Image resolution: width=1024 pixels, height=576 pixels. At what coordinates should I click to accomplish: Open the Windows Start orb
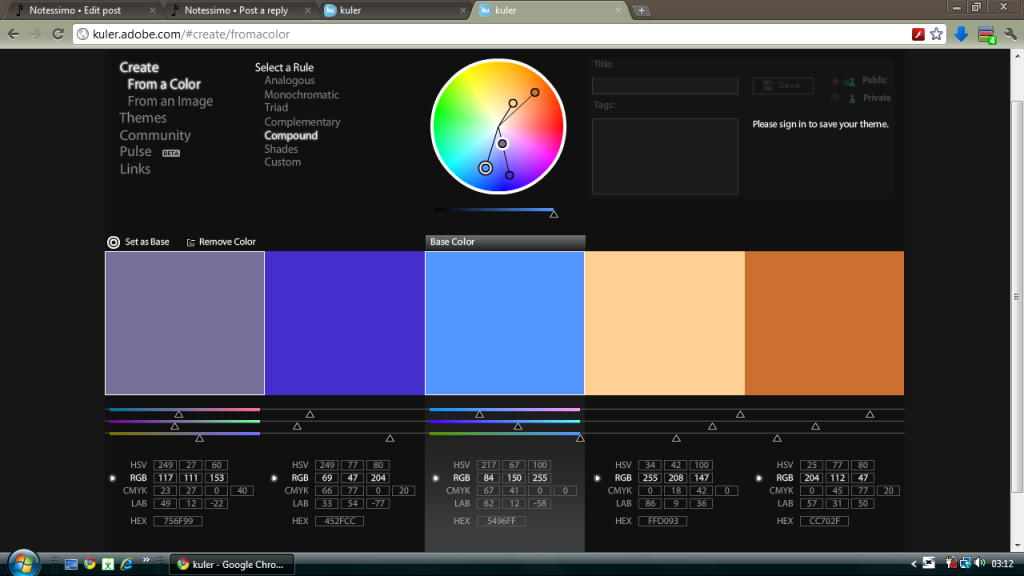pyautogui.click(x=24, y=563)
